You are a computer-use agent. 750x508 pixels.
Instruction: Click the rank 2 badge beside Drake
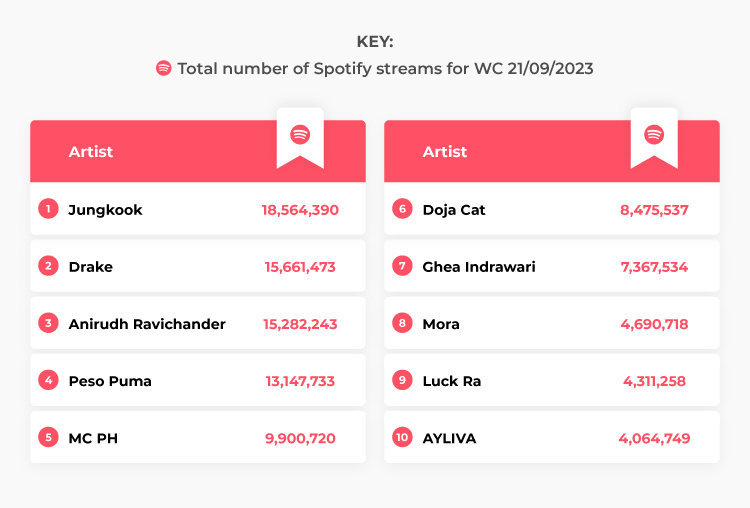tap(48, 265)
